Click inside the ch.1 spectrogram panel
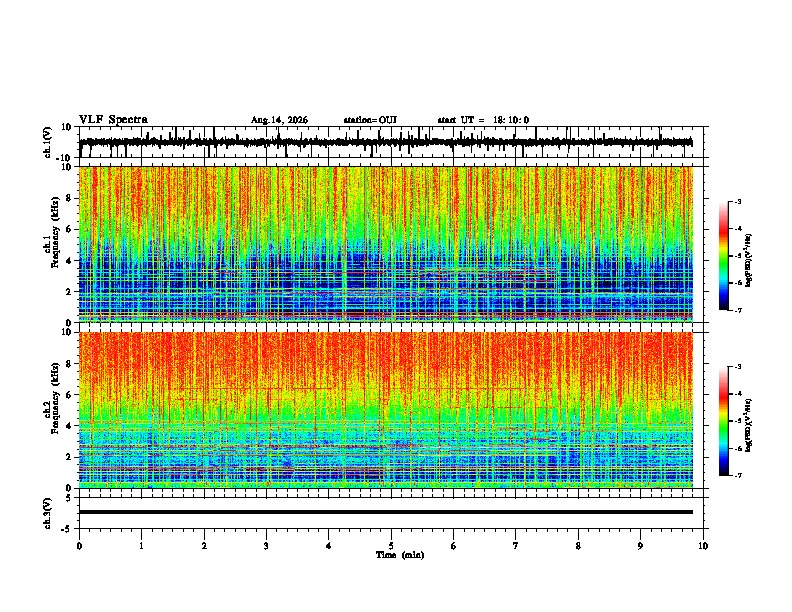Screen dimensions: 792x612 [386, 244]
